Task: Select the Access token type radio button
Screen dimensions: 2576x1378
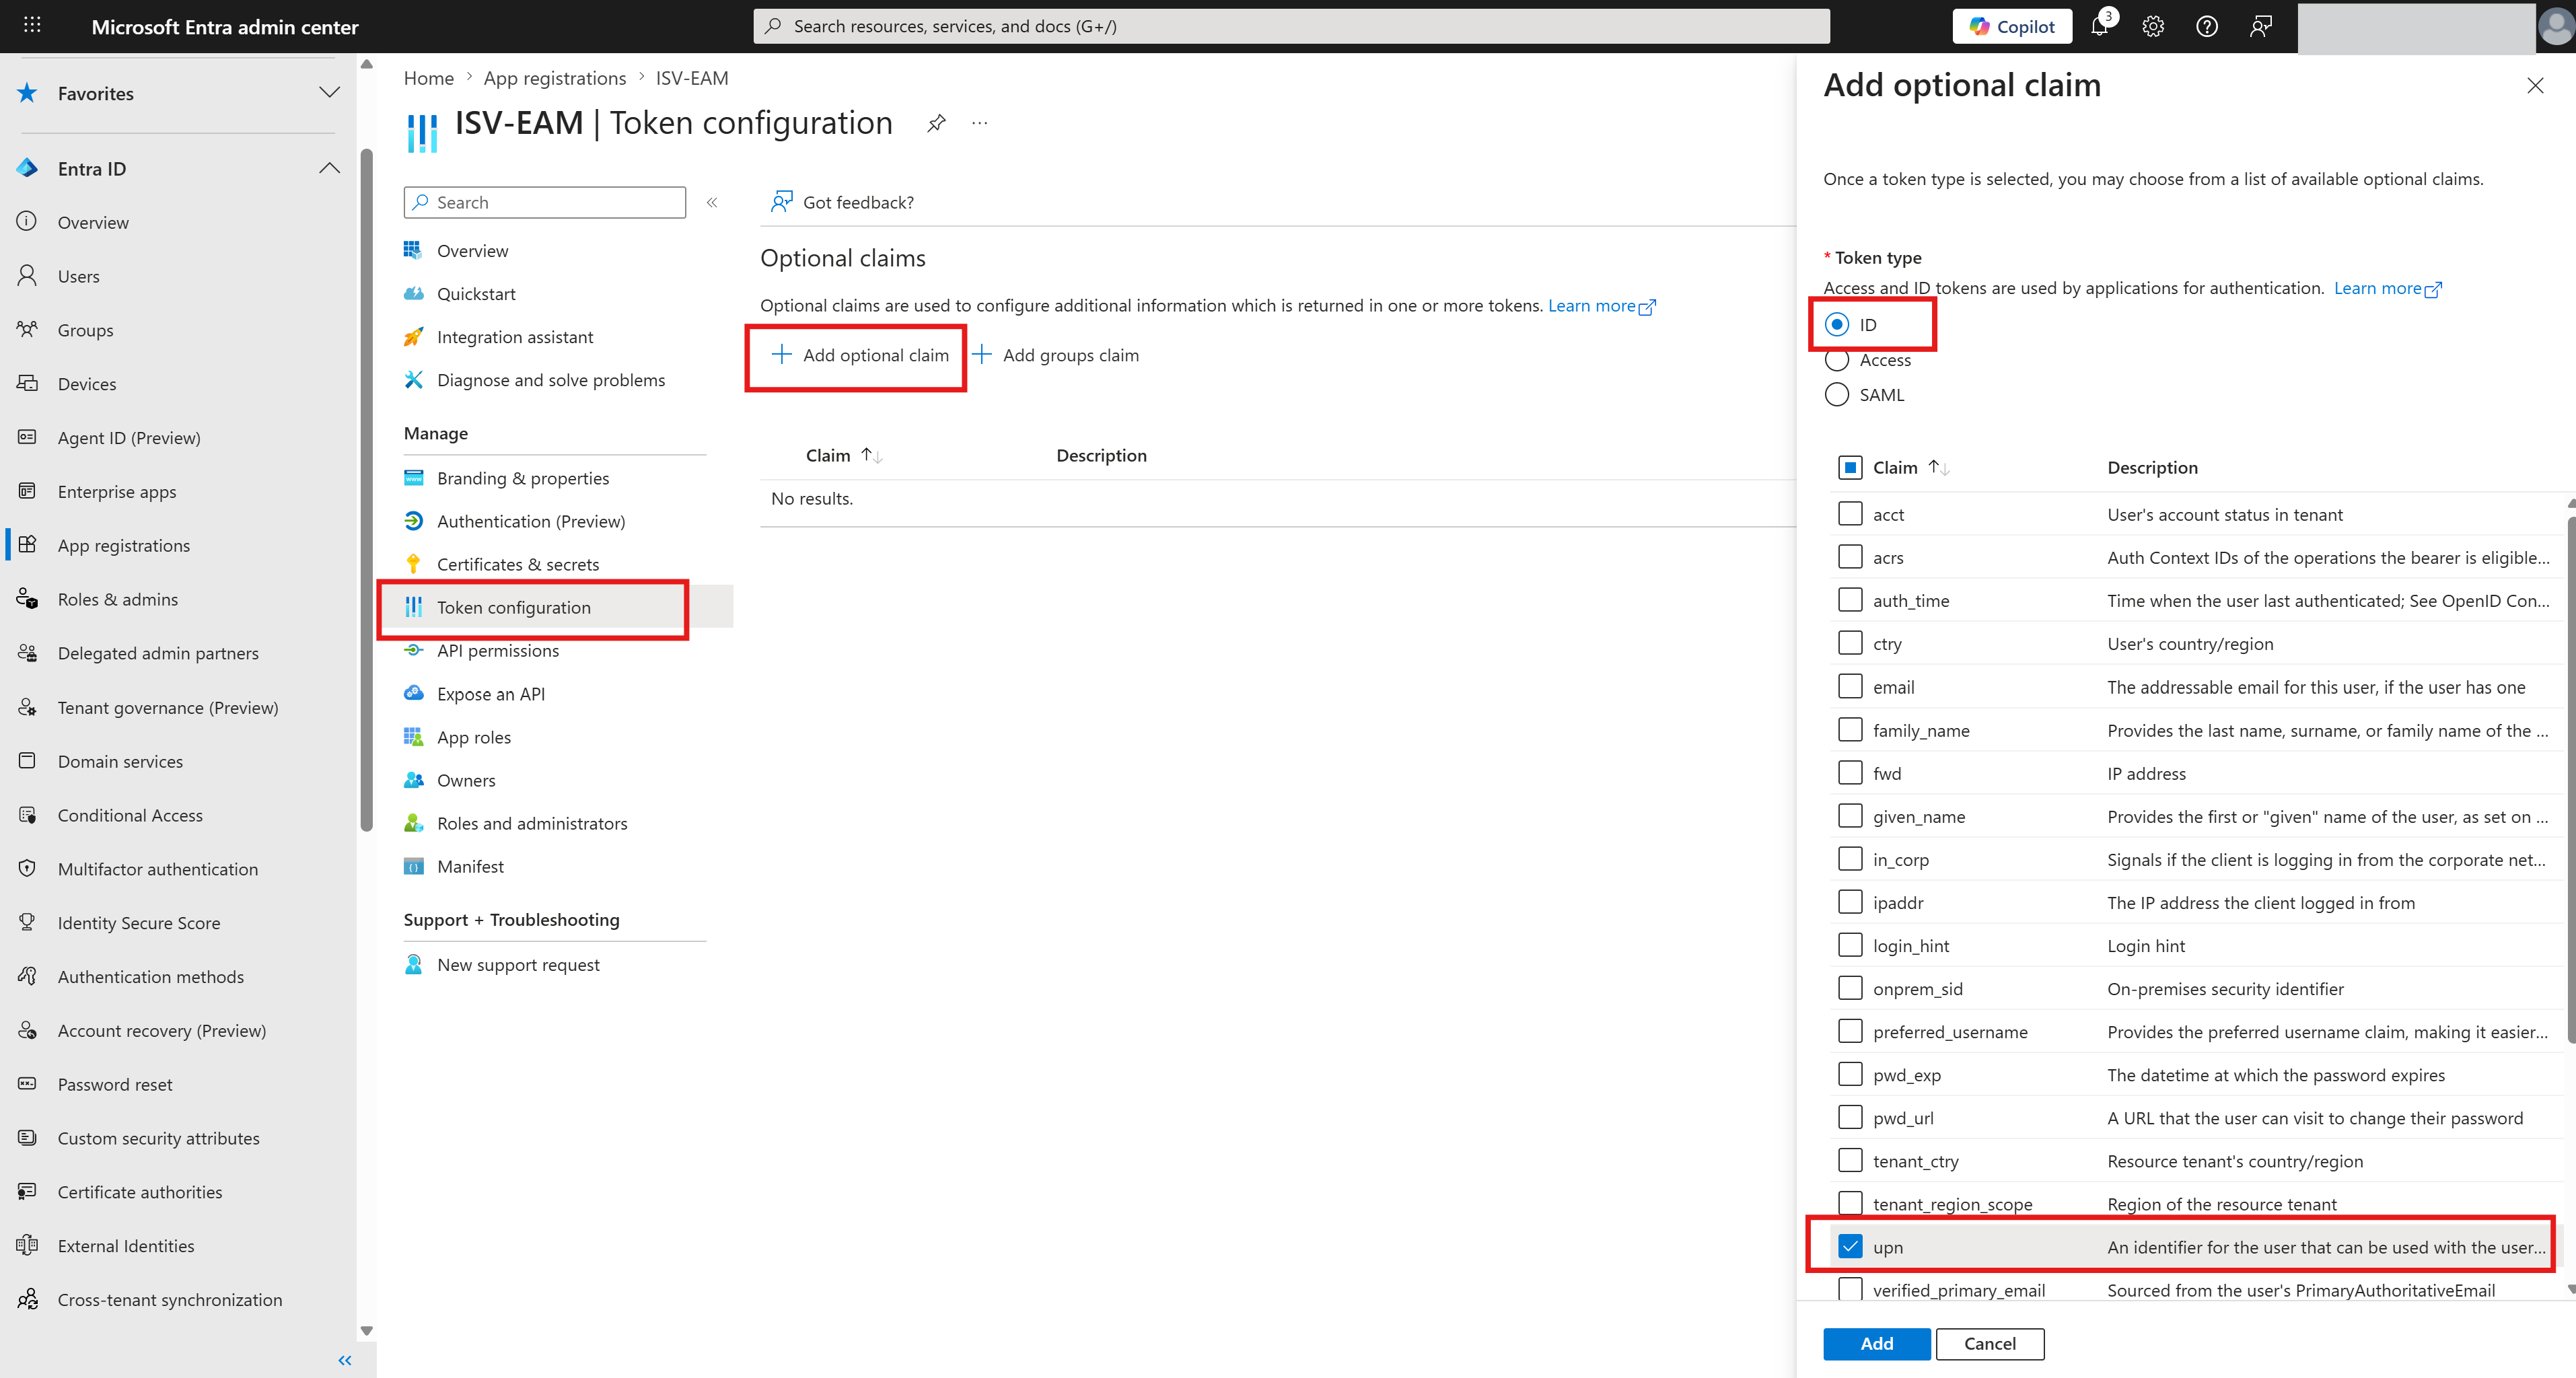Action: tap(1837, 360)
